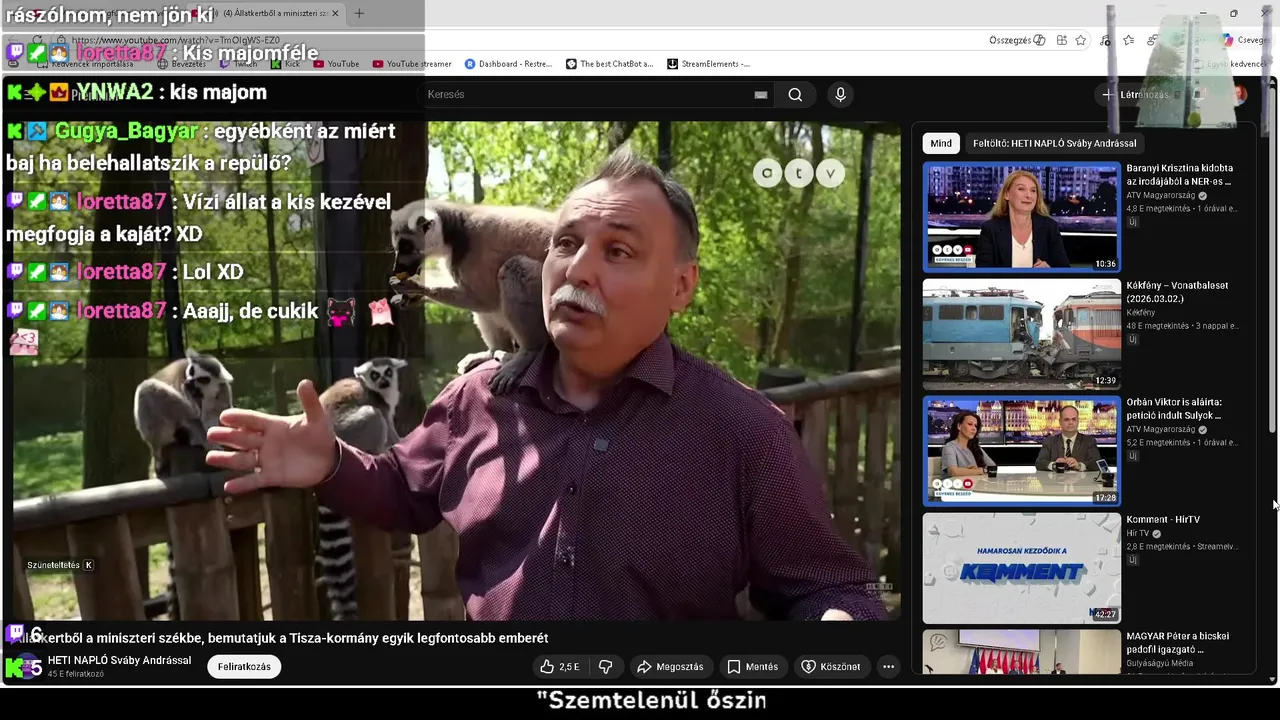The height and width of the screenshot is (720, 1280).
Task: Select Feltöltő: HETI NAPLÓ Sváby Andrással chip
Action: pyautogui.click(x=1054, y=143)
